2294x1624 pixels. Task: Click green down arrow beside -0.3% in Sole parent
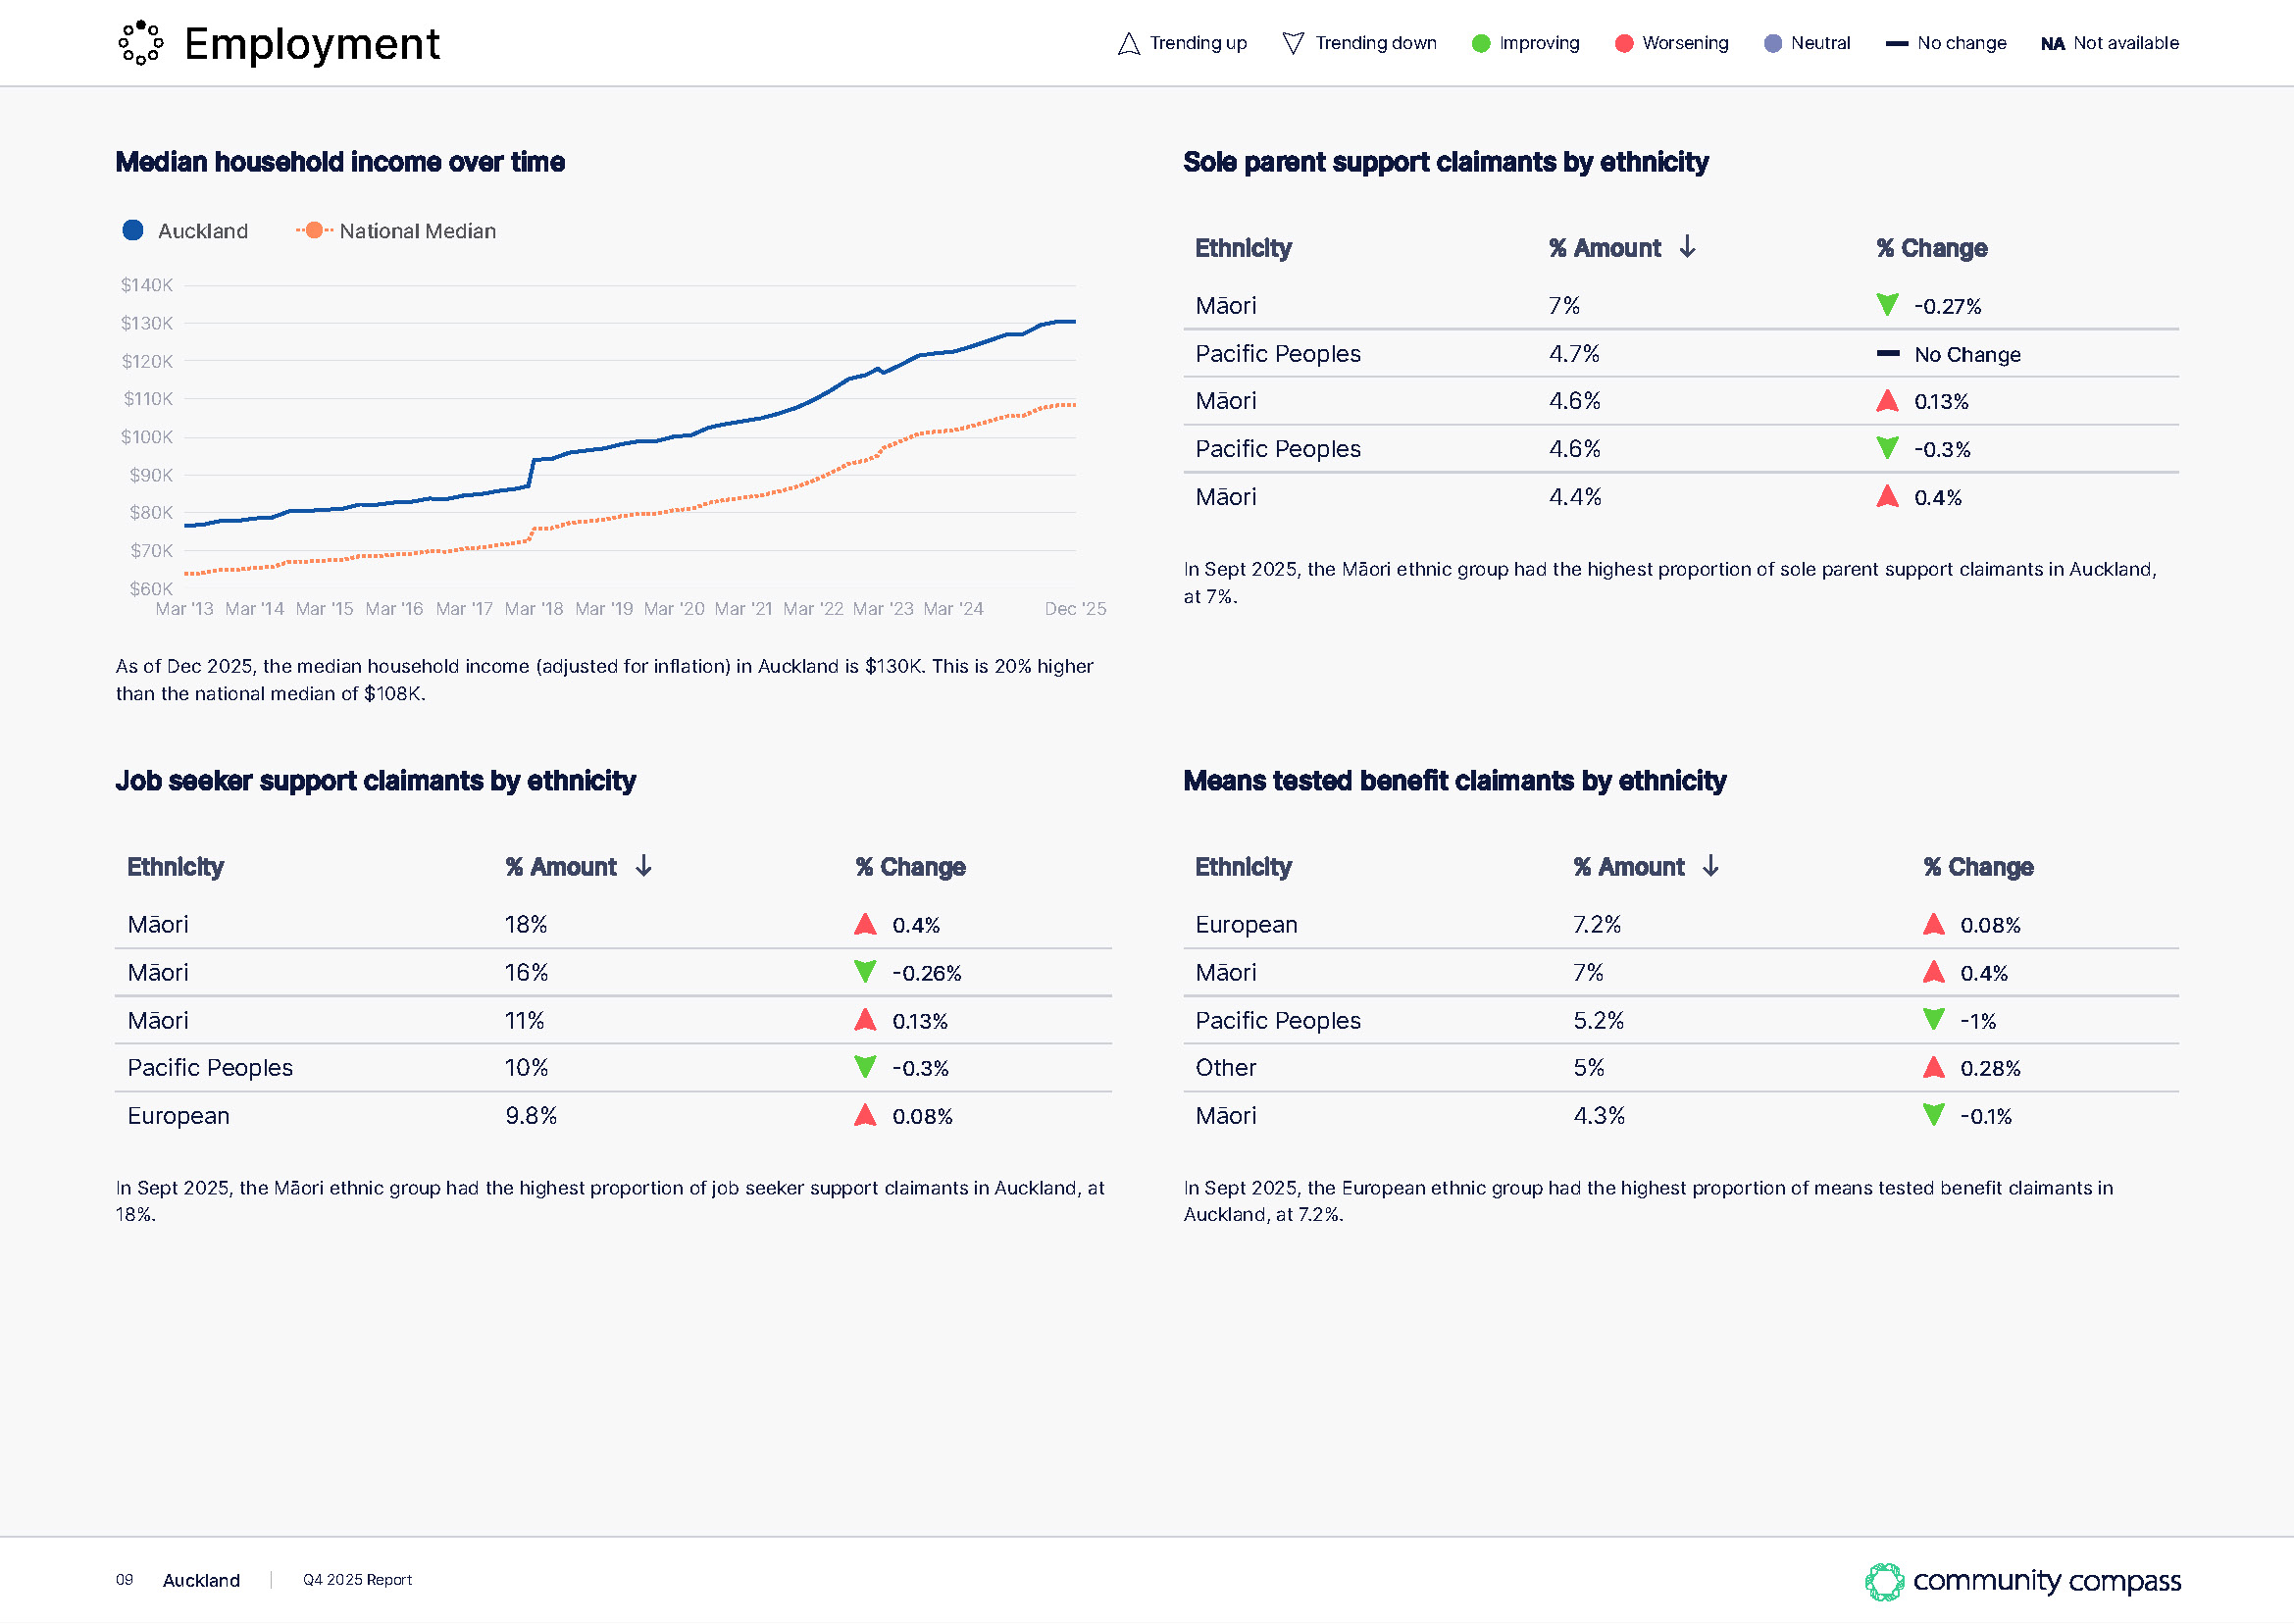1887,448
